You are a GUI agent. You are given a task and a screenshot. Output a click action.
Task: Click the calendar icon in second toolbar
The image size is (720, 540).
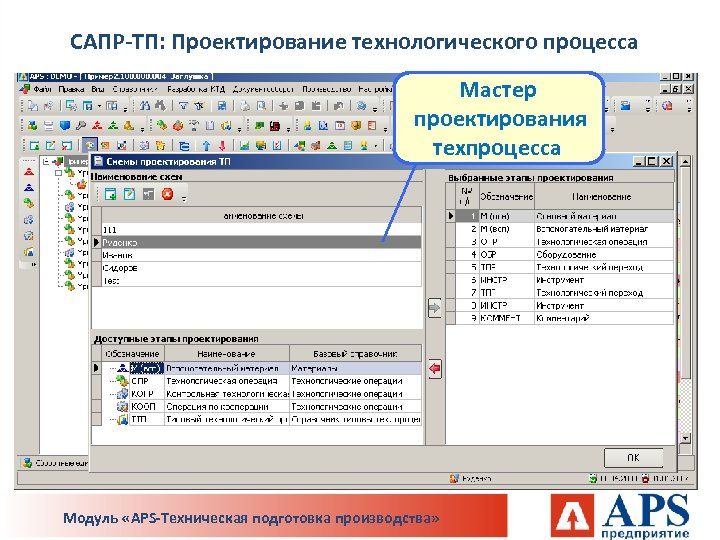[x=340, y=125]
